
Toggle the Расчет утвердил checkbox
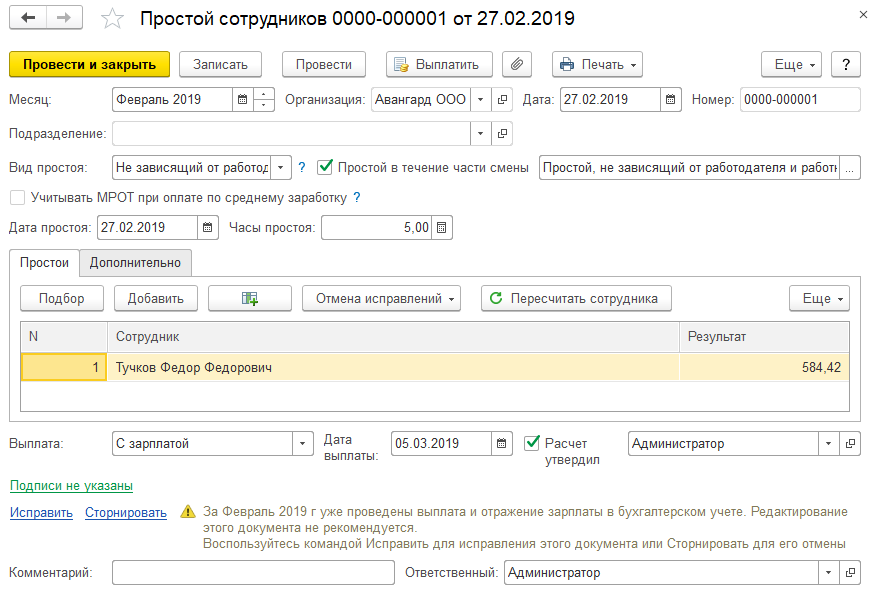pyautogui.click(x=532, y=443)
